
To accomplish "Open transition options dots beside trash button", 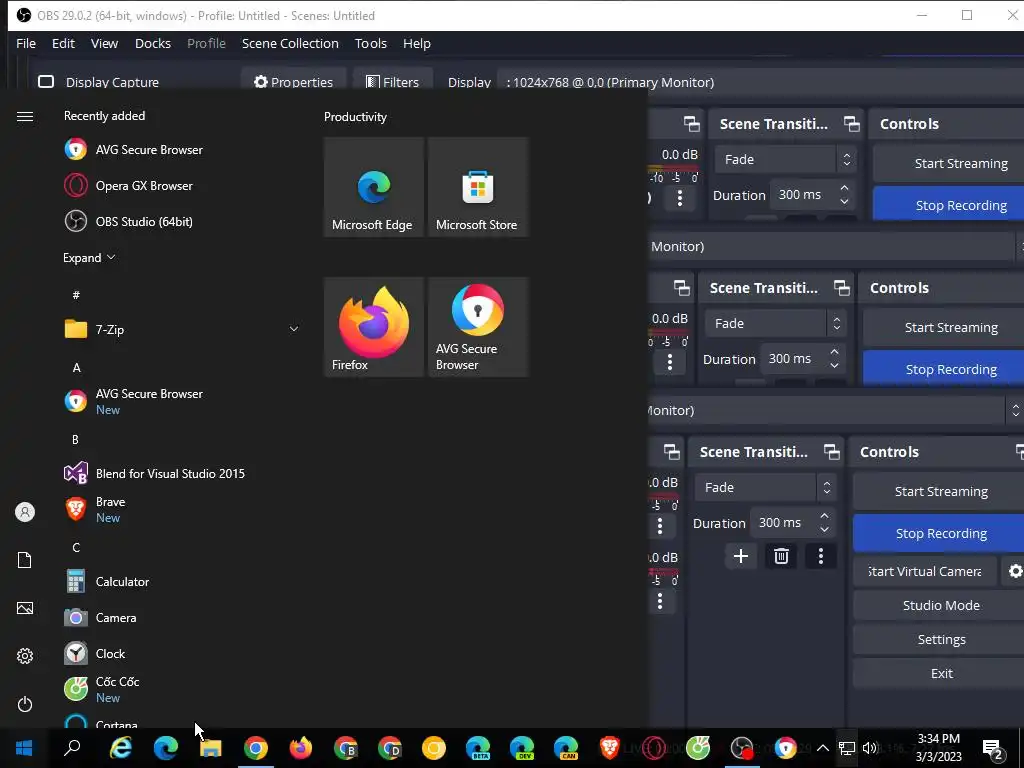I will [x=821, y=556].
